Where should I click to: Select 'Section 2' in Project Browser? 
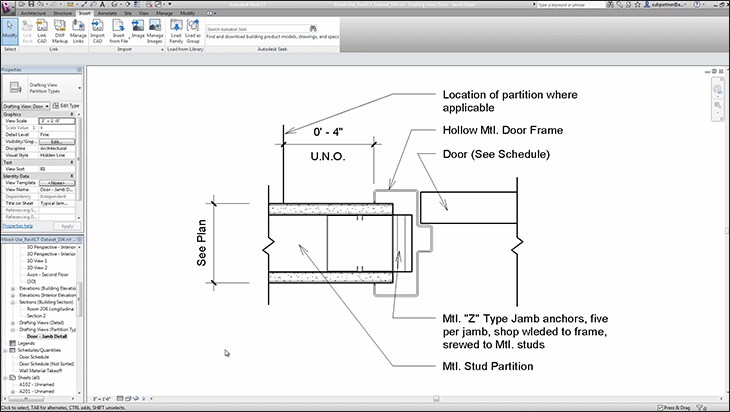[x=36, y=316]
